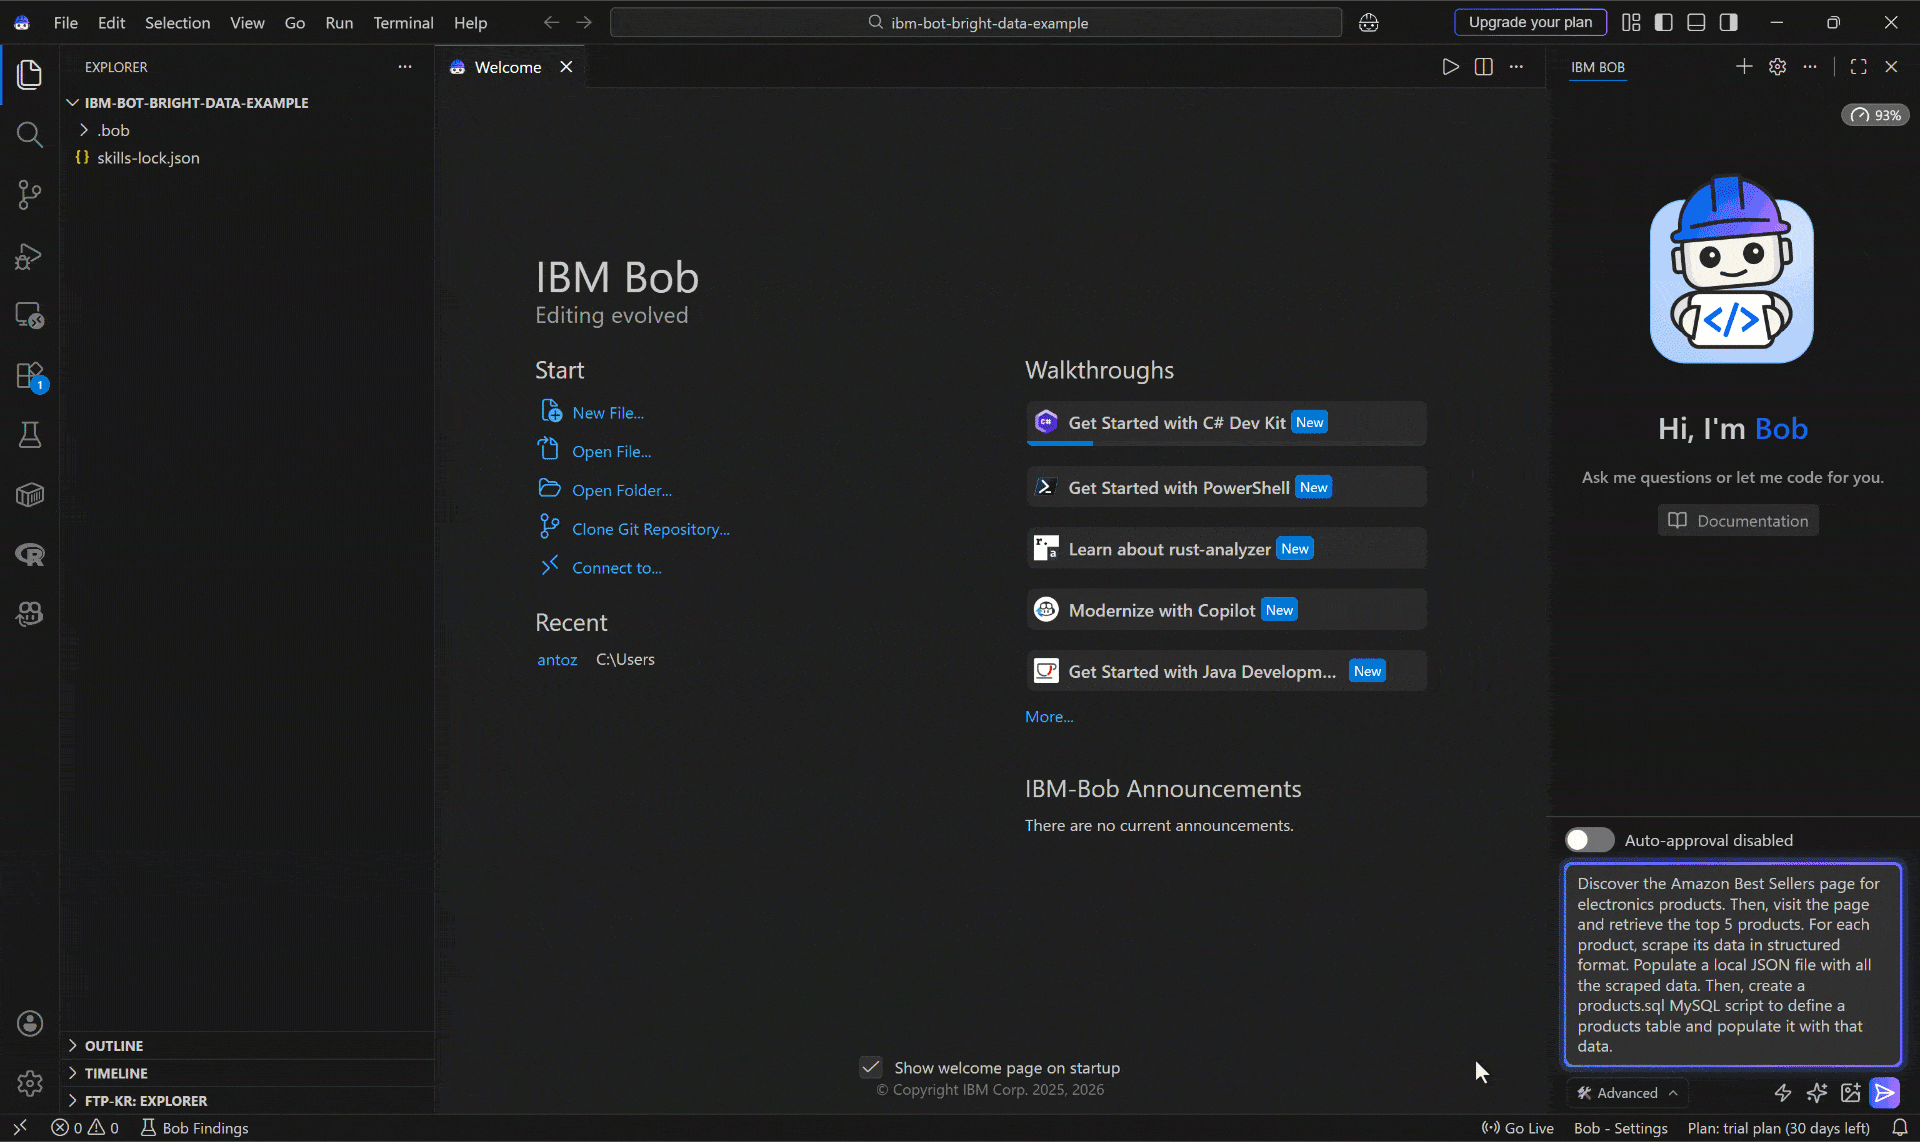Send the prompt to Bob
The width and height of the screenshot is (1920, 1142).
click(x=1885, y=1093)
